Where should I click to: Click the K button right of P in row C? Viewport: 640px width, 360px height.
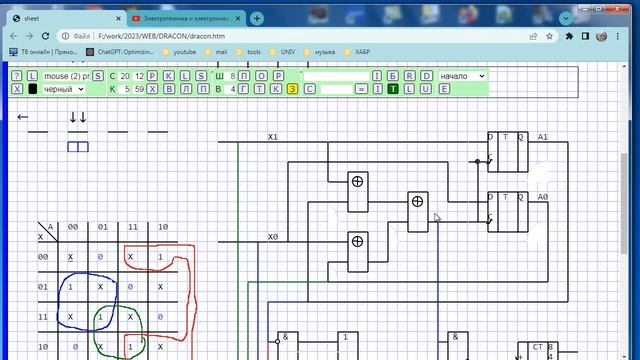click(169, 76)
